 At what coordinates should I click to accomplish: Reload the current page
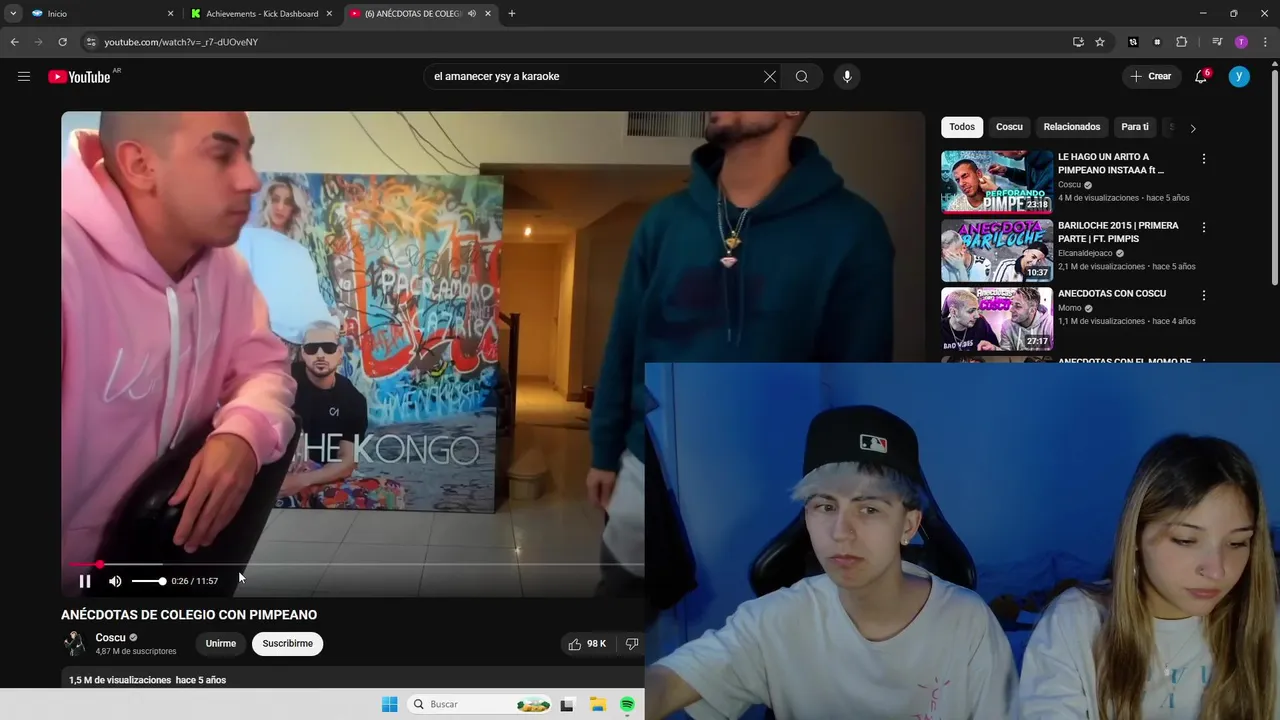pos(62,42)
